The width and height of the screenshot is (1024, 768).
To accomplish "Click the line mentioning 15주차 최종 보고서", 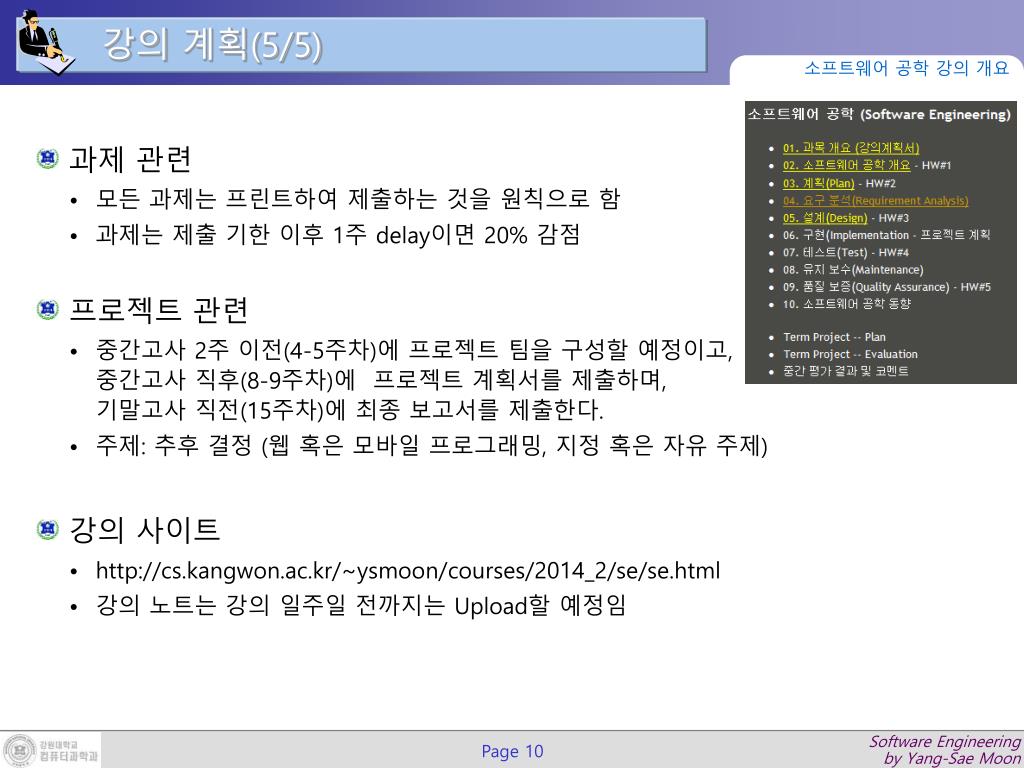I will pyautogui.click(x=349, y=409).
